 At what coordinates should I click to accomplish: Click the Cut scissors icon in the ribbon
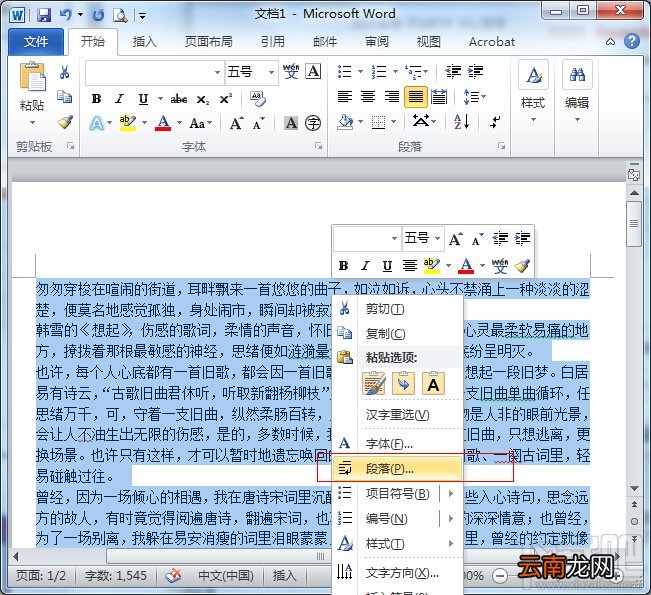coord(64,72)
